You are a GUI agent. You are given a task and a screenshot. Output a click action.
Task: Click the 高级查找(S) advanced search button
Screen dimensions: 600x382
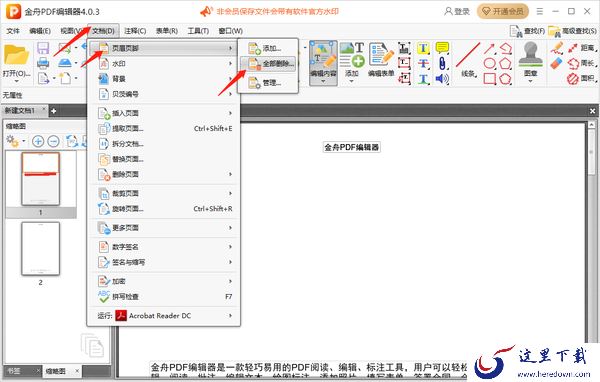point(572,31)
